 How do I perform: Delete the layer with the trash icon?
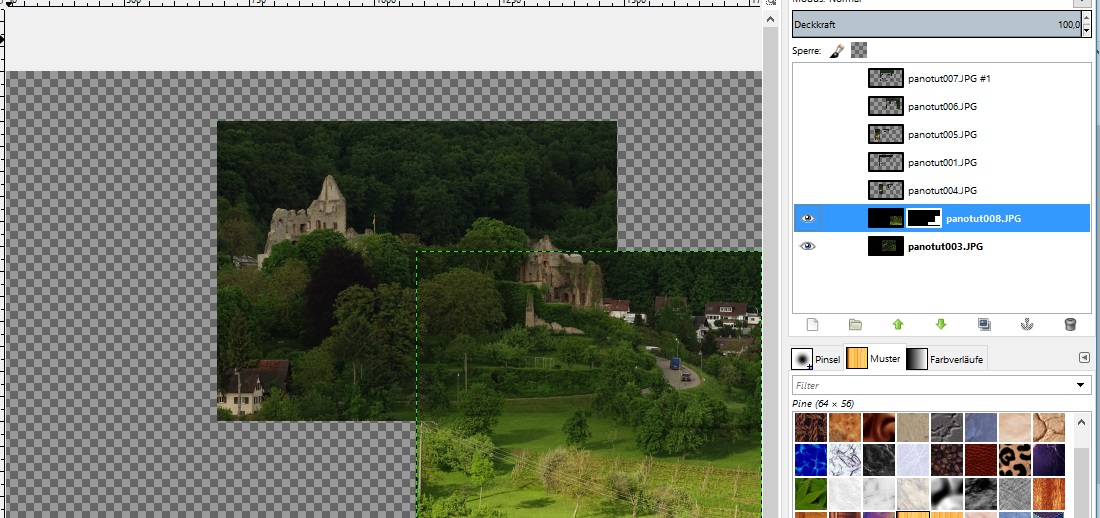(1070, 324)
